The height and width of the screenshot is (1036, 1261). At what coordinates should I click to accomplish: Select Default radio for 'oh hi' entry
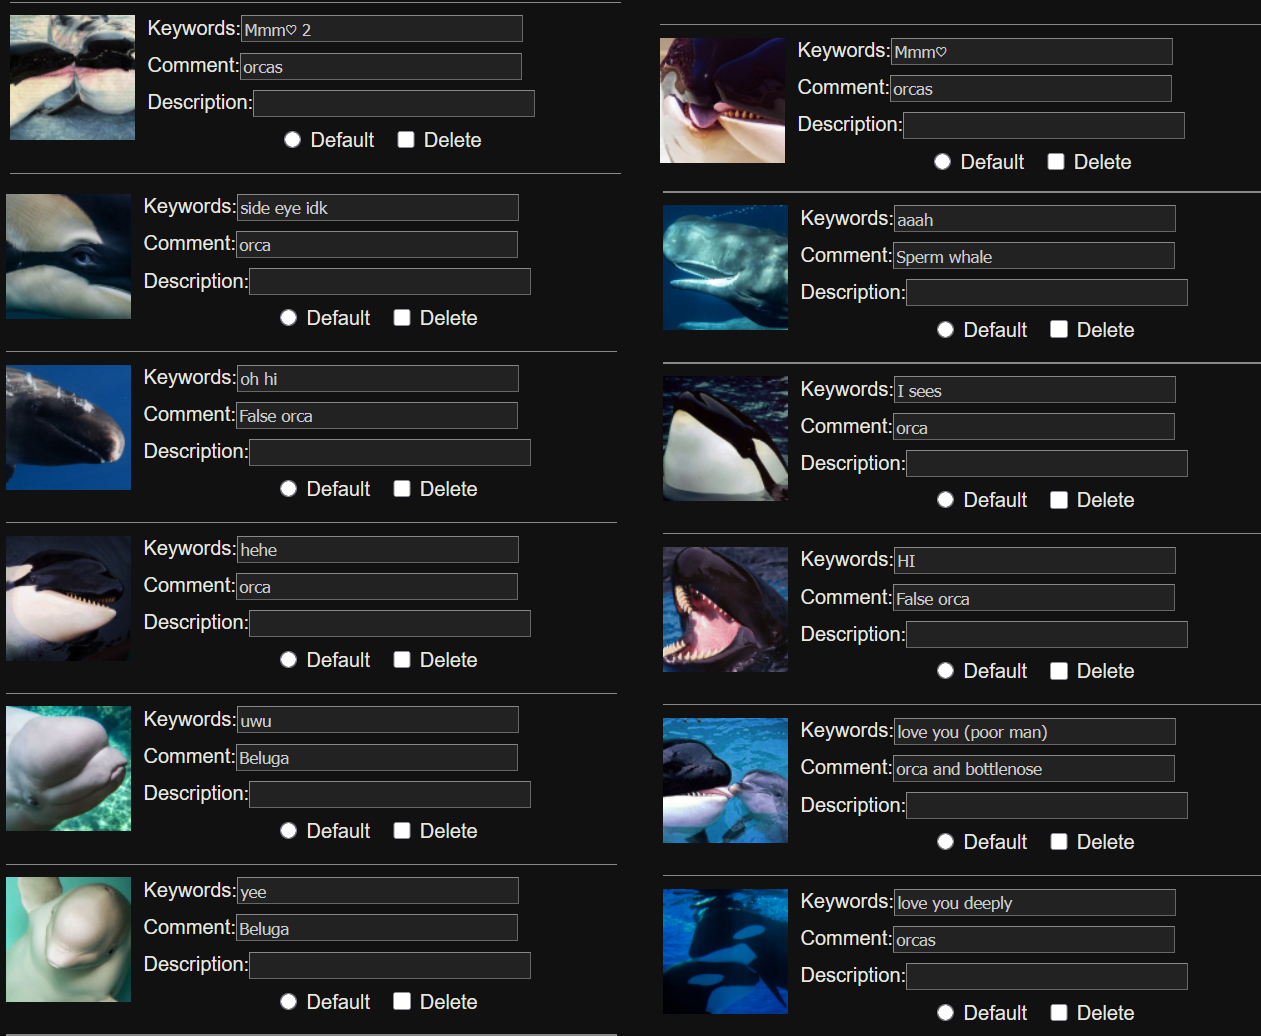(x=288, y=489)
